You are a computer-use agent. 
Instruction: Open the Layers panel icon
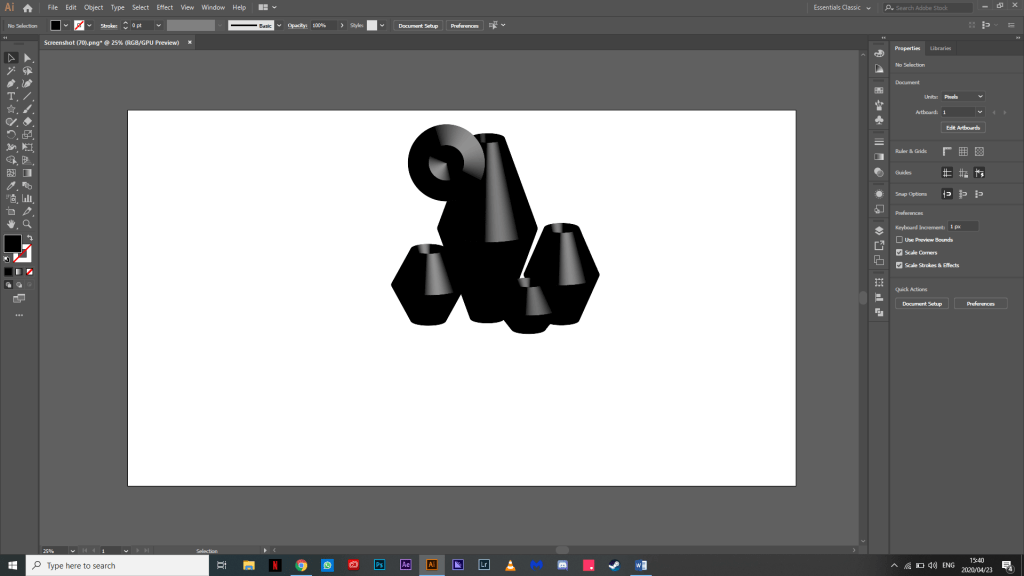point(879,230)
